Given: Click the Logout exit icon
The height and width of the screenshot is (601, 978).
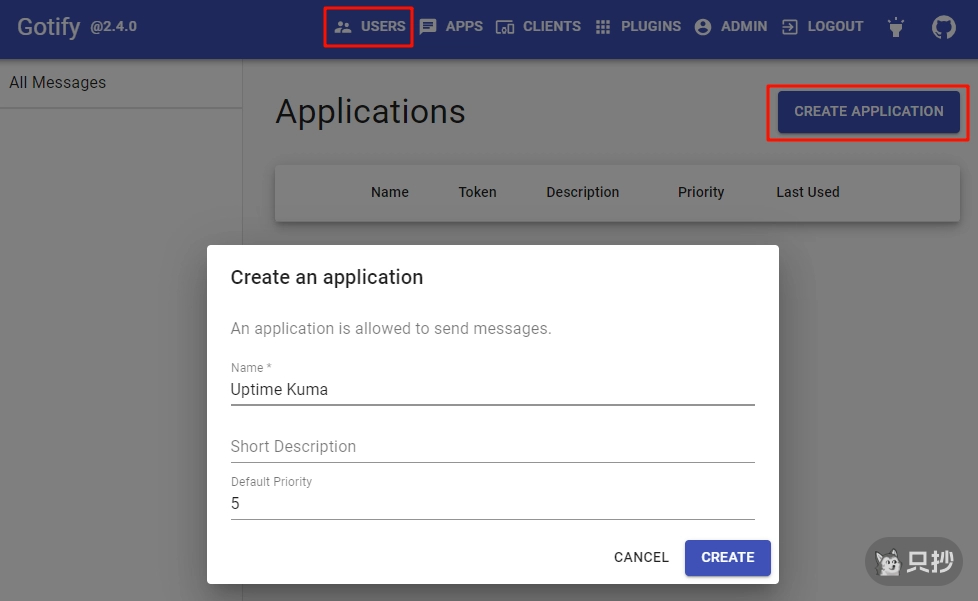Looking at the screenshot, I should (x=790, y=27).
